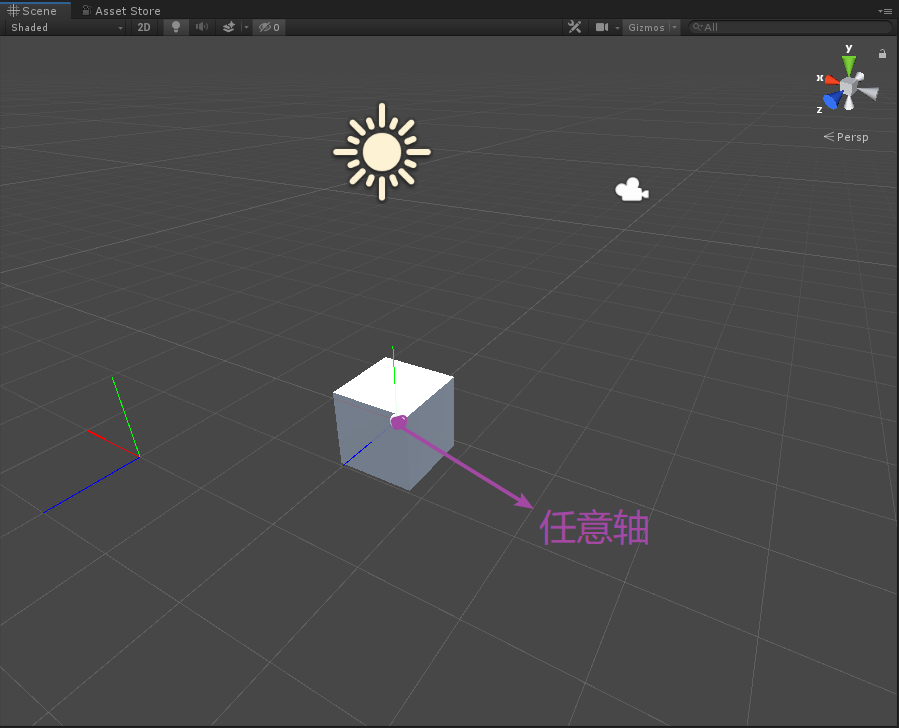Image resolution: width=899 pixels, height=728 pixels.
Task: Switch Persp projection mode label
Action: click(x=846, y=137)
